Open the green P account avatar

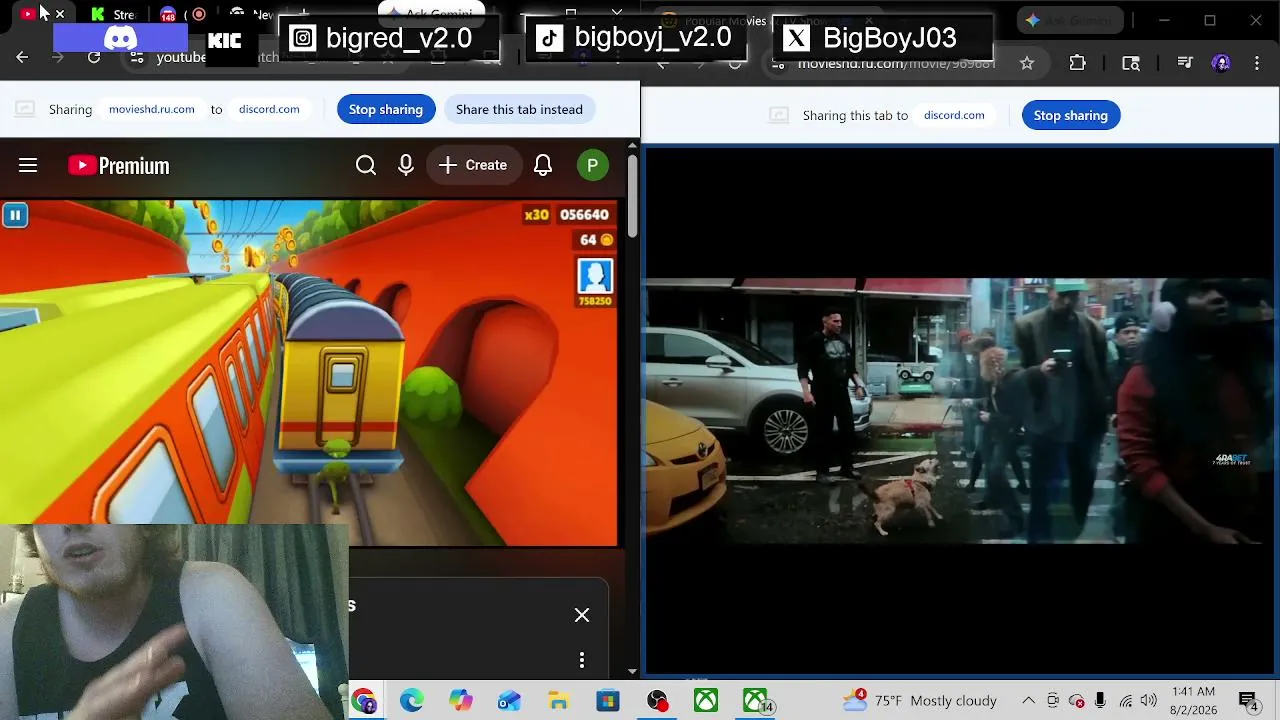[x=593, y=165]
